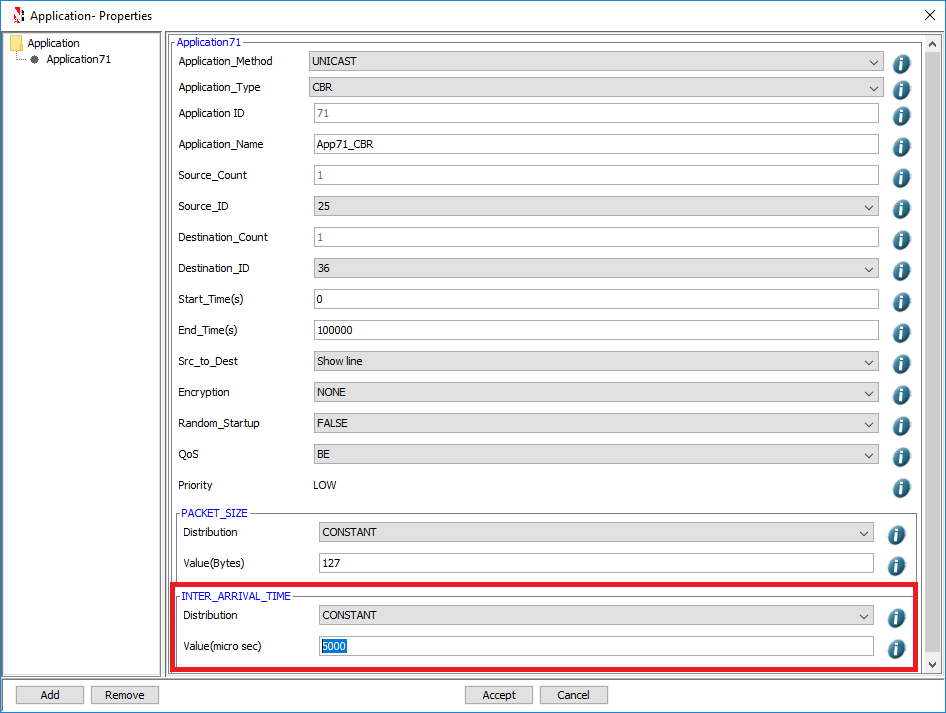Screen dimensions: 946x713
Task: Click Add to create a new application
Action: point(49,694)
